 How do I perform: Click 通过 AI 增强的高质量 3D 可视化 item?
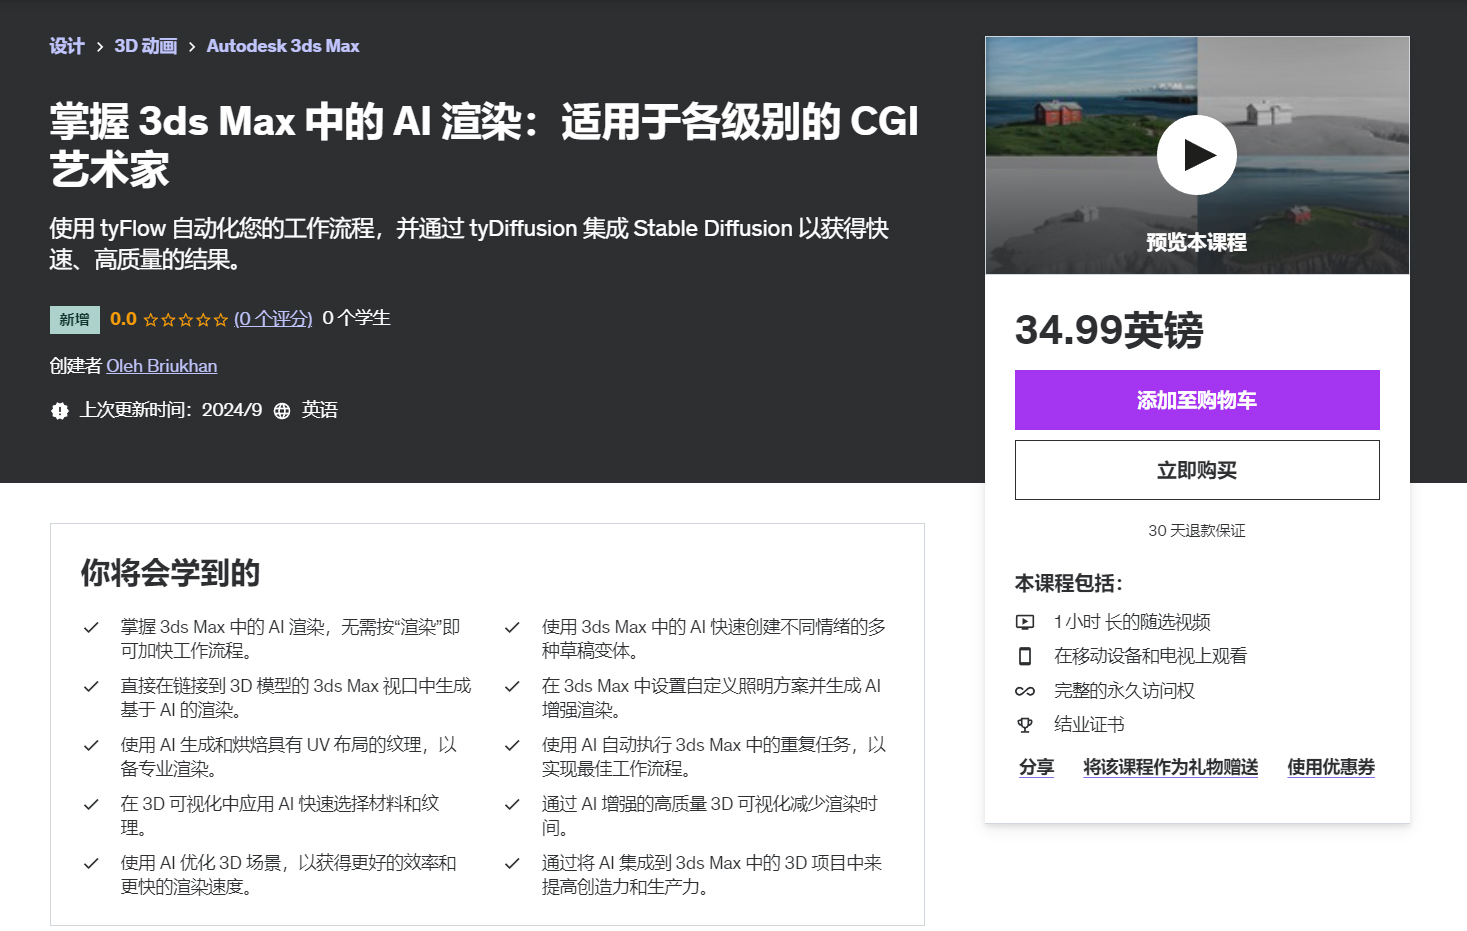point(710,816)
